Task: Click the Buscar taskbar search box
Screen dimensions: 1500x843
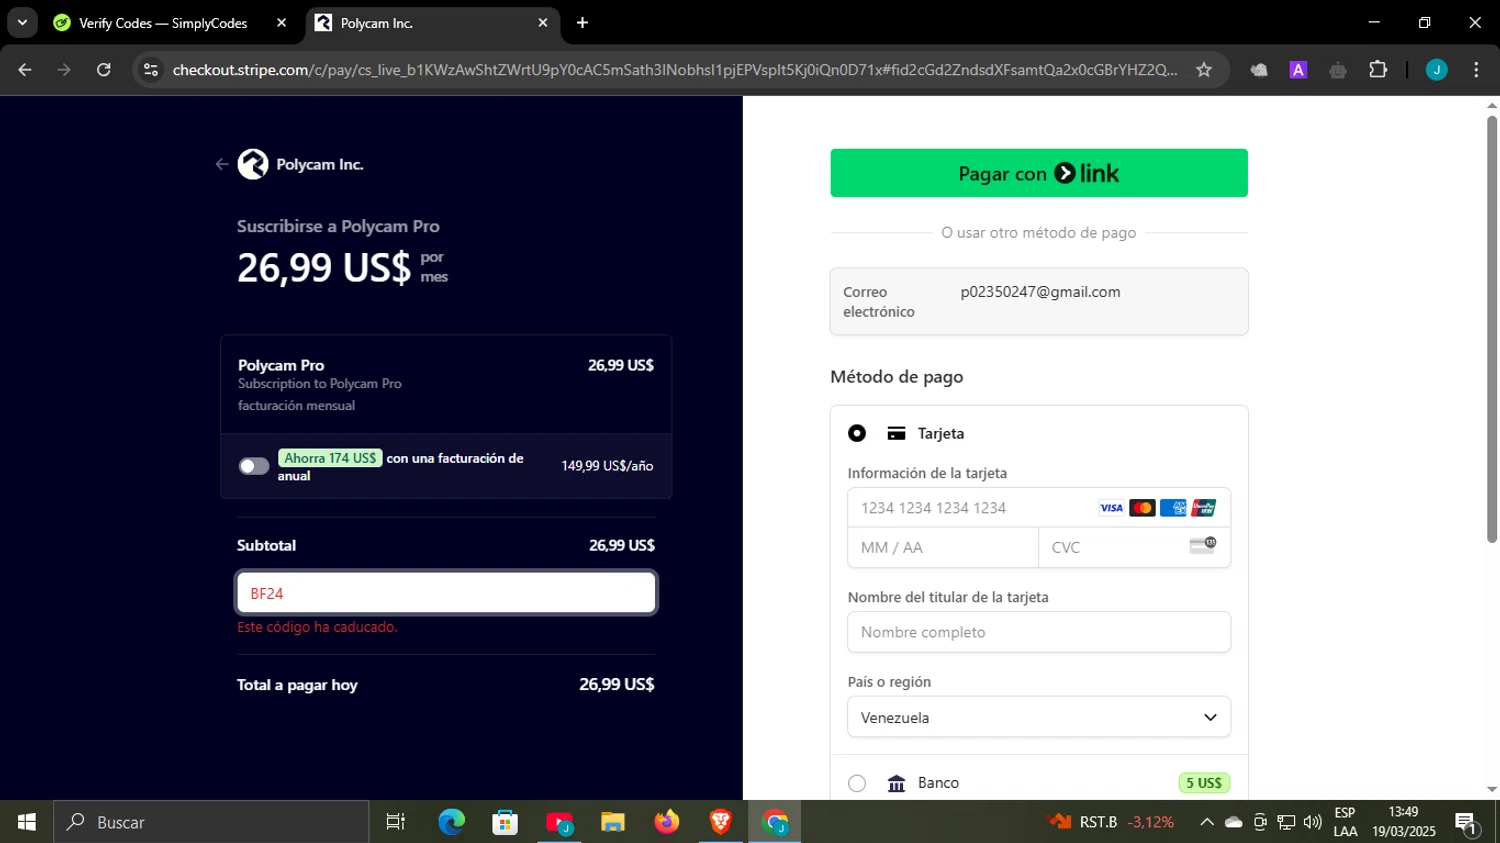Action: [x=211, y=822]
